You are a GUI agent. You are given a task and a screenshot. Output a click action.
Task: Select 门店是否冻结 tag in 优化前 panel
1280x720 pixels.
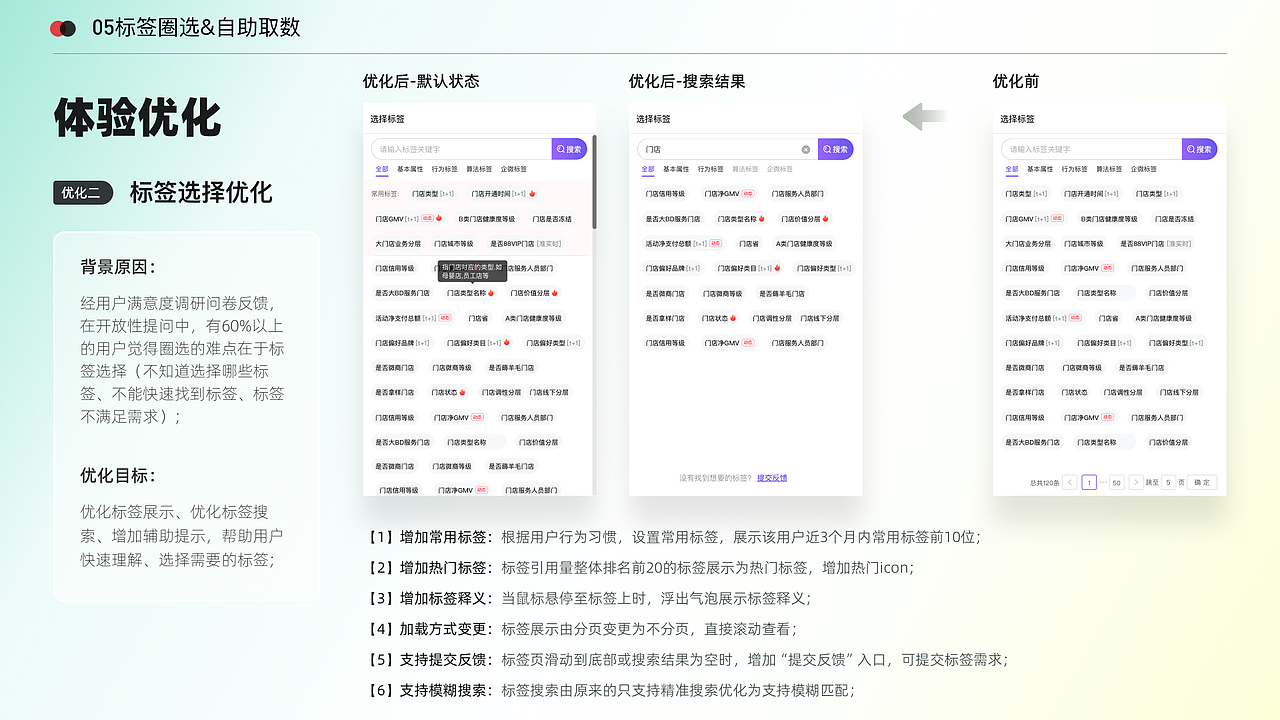coord(1174,219)
